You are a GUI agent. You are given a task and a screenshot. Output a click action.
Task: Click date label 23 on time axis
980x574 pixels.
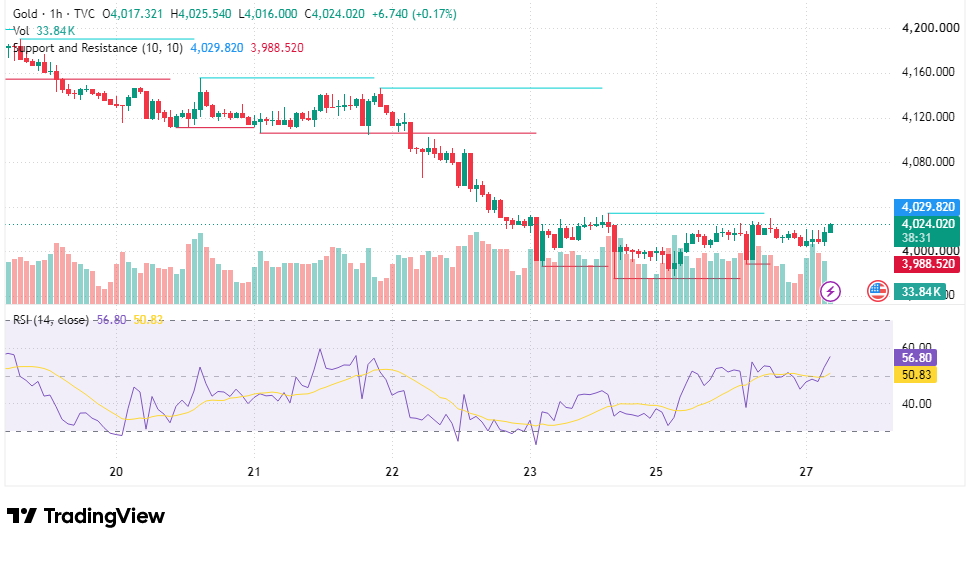coord(530,472)
